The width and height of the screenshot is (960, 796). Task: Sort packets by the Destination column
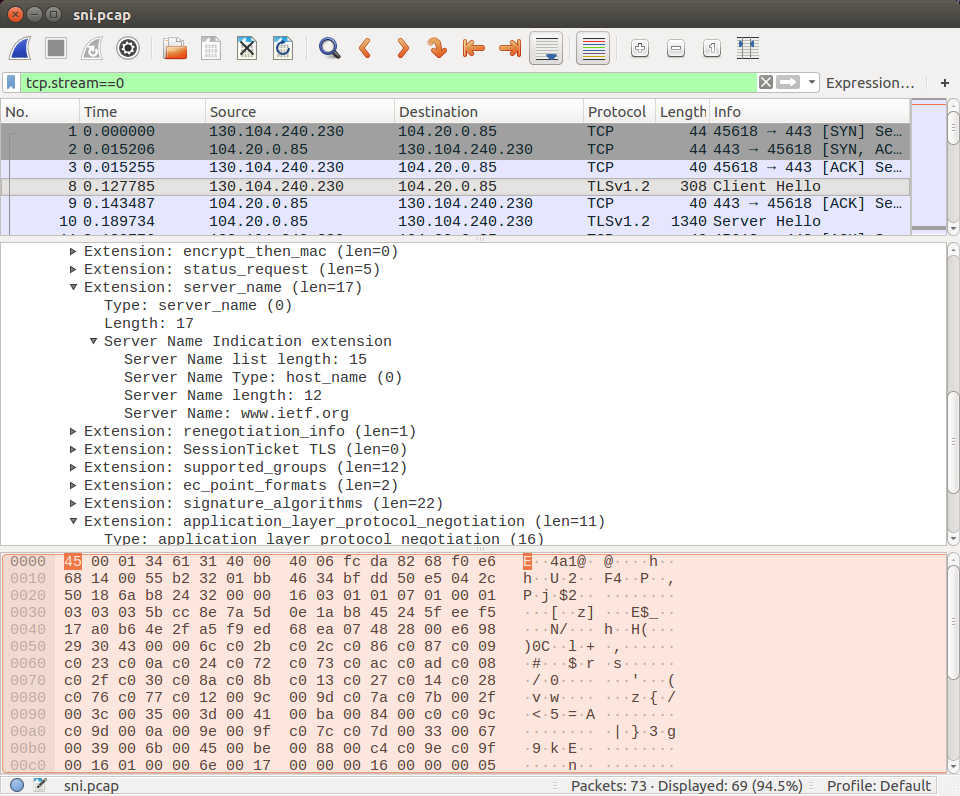(489, 112)
